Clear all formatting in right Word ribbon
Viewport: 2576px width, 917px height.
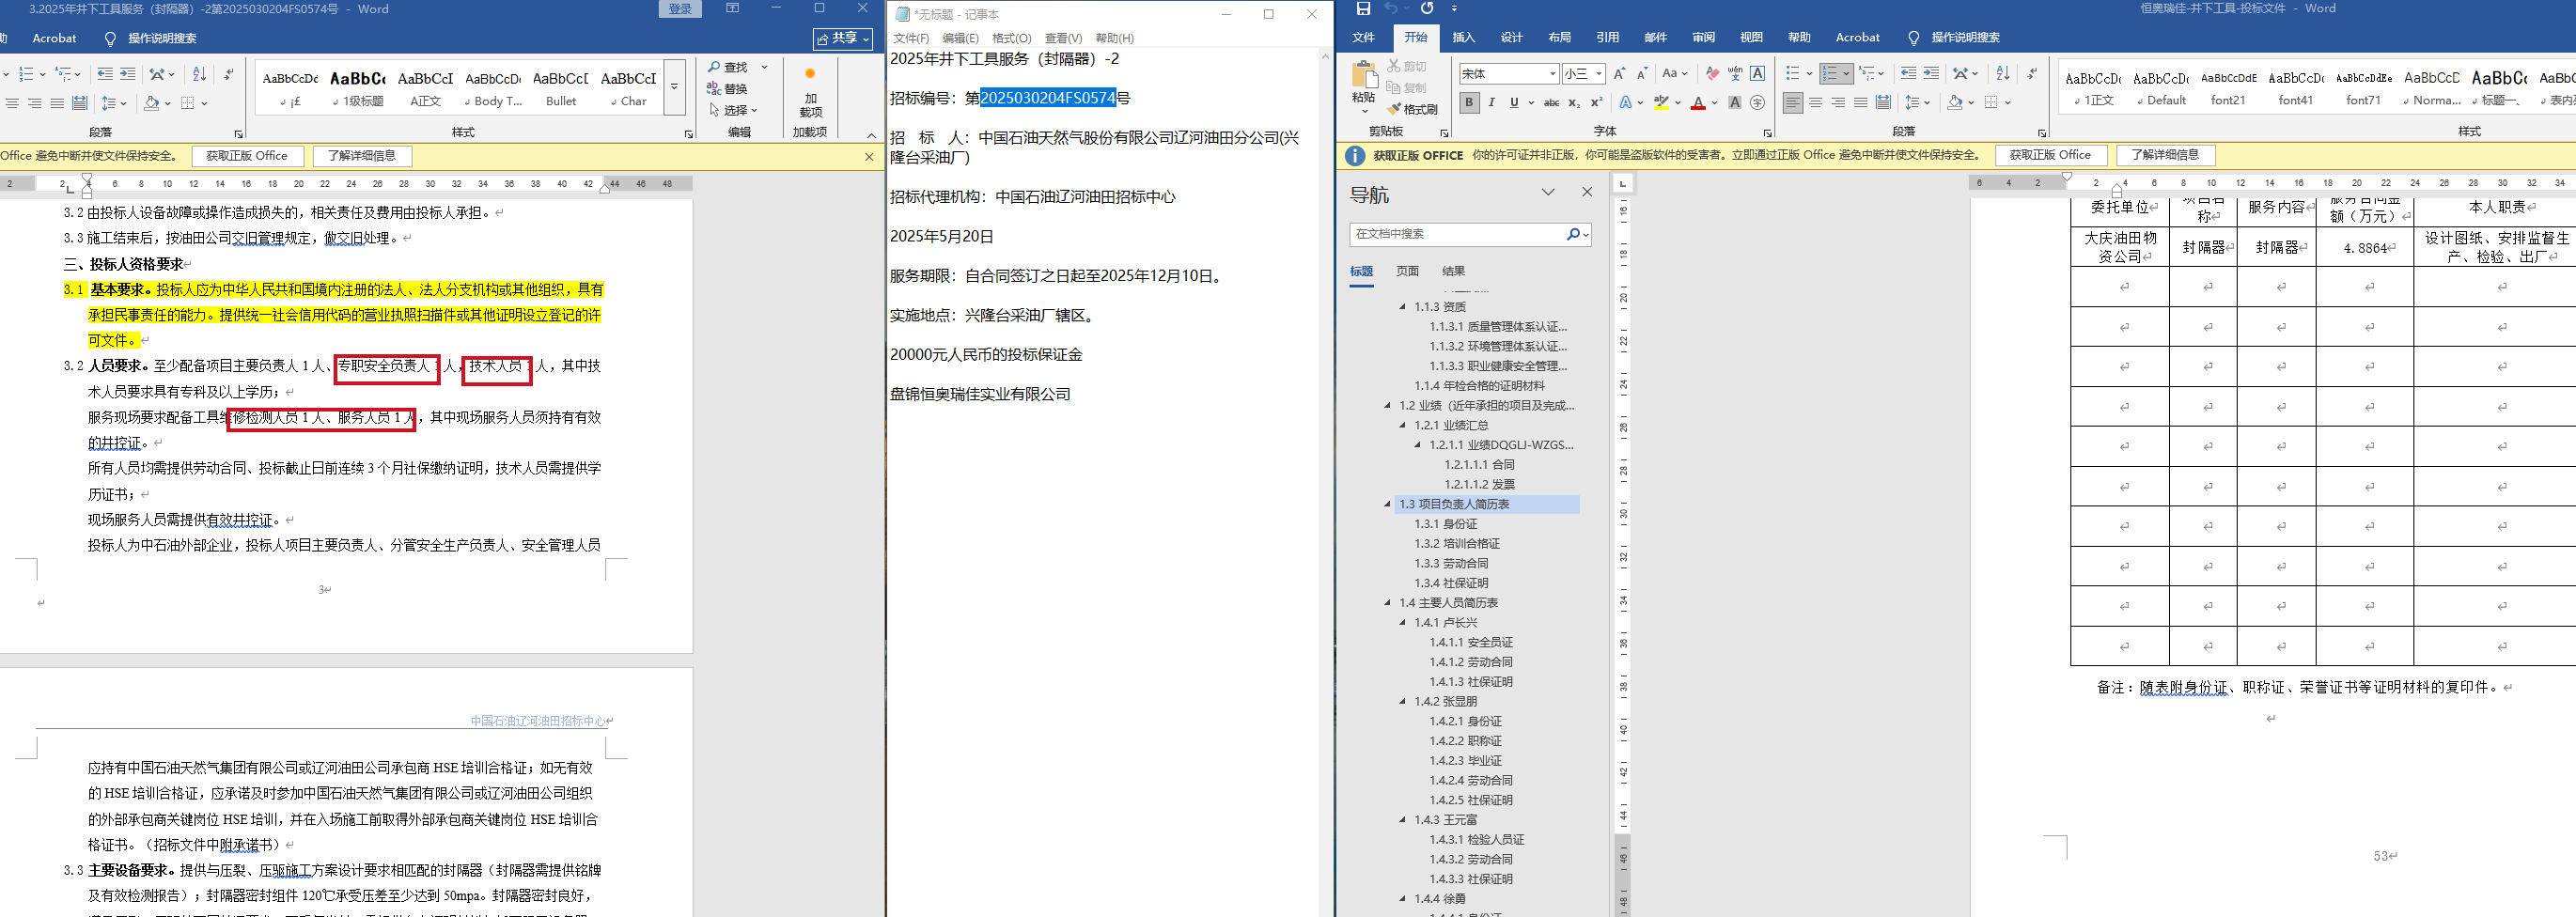point(1712,74)
